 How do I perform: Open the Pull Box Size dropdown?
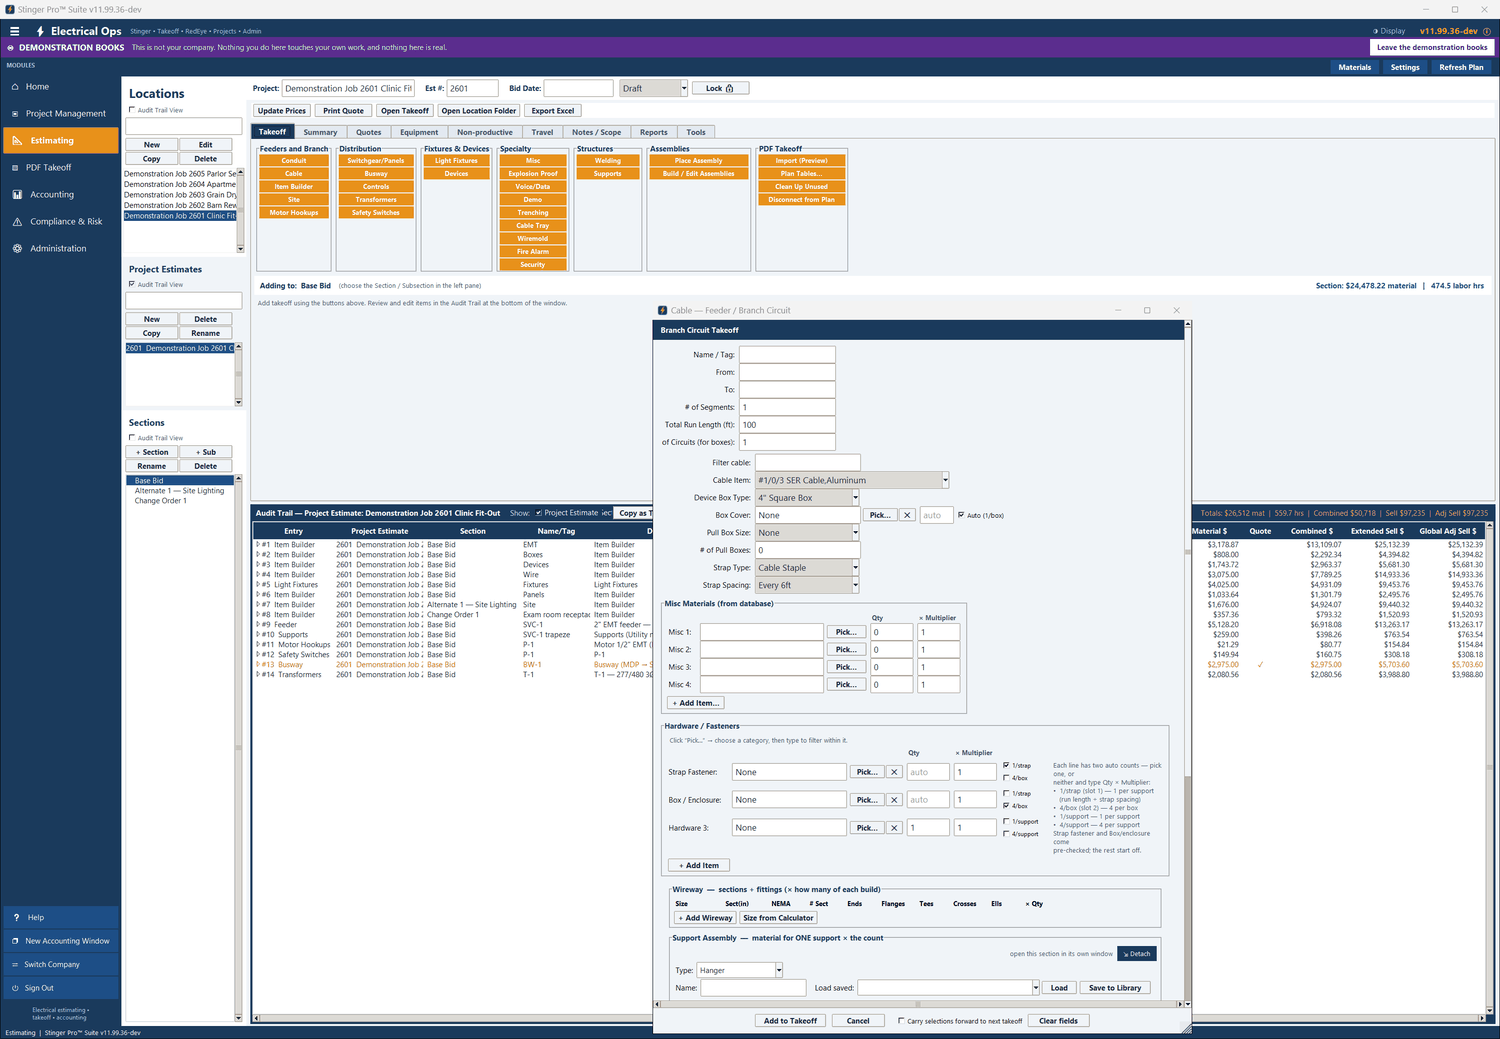tap(855, 533)
